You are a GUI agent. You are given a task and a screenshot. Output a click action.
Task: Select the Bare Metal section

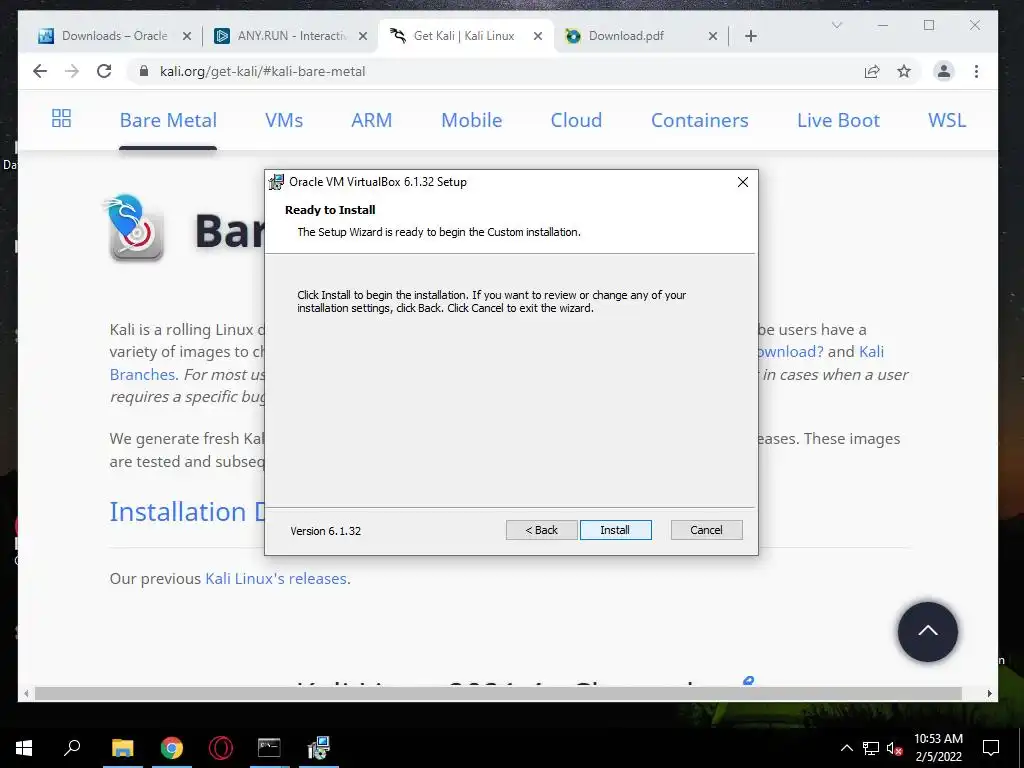tap(168, 120)
